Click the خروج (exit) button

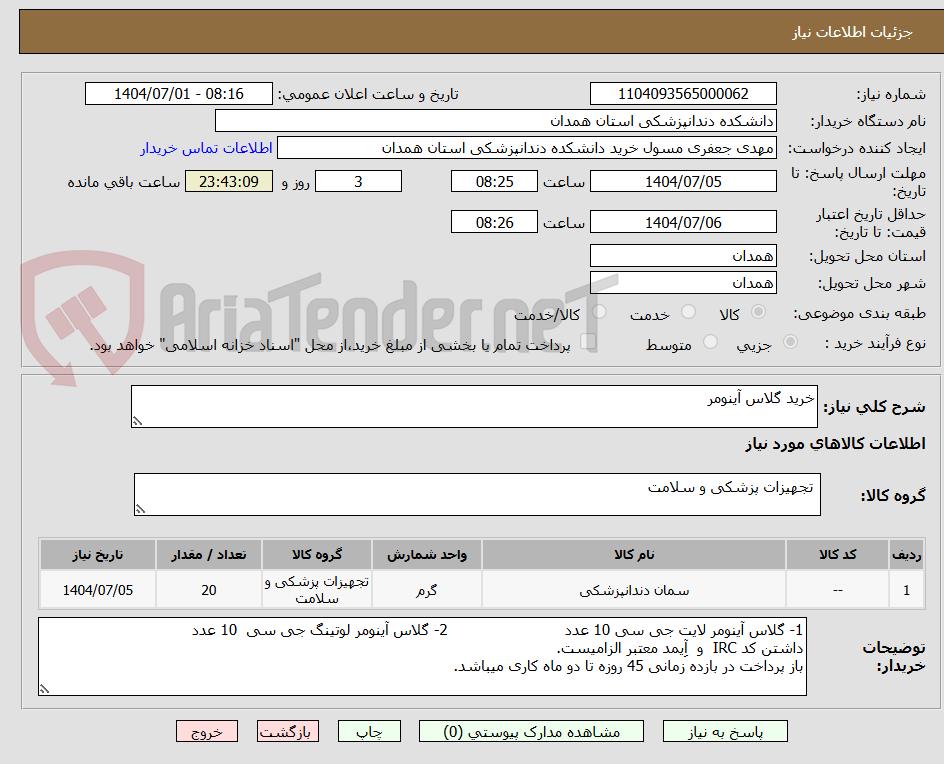(207, 731)
